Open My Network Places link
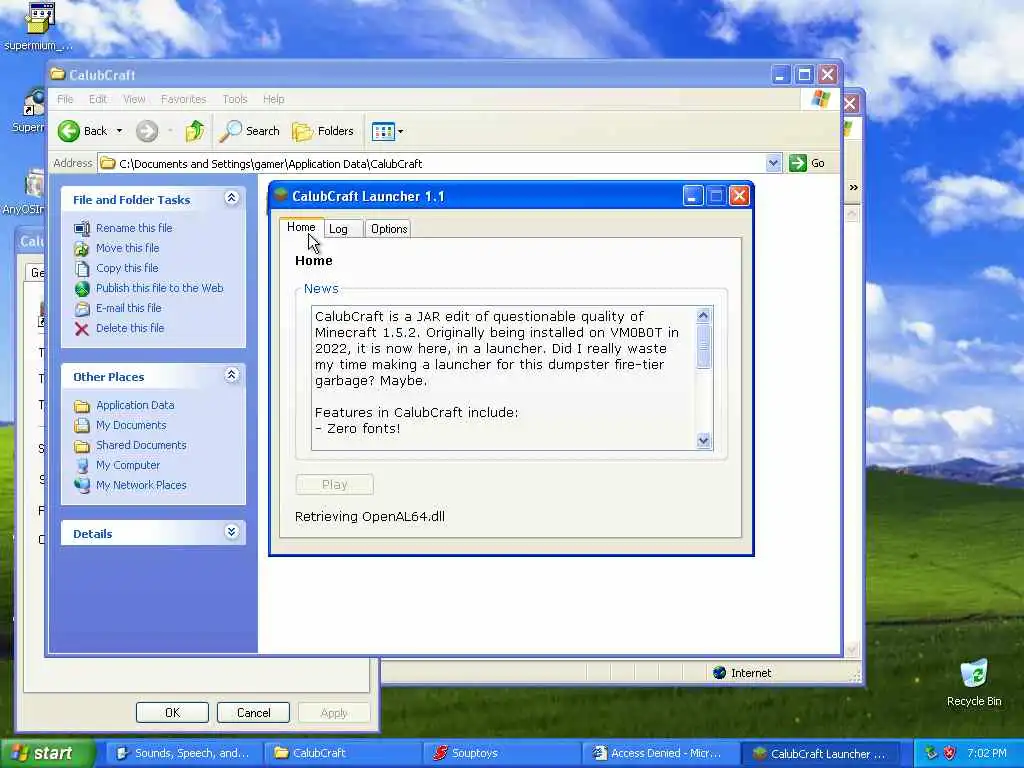The width and height of the screenshot is (1024, 768). click(x=141, y=485)
